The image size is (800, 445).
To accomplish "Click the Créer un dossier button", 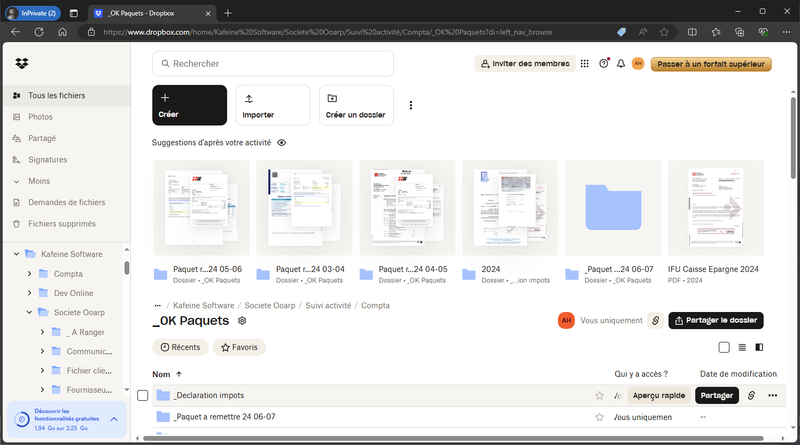I will point(356,105).
